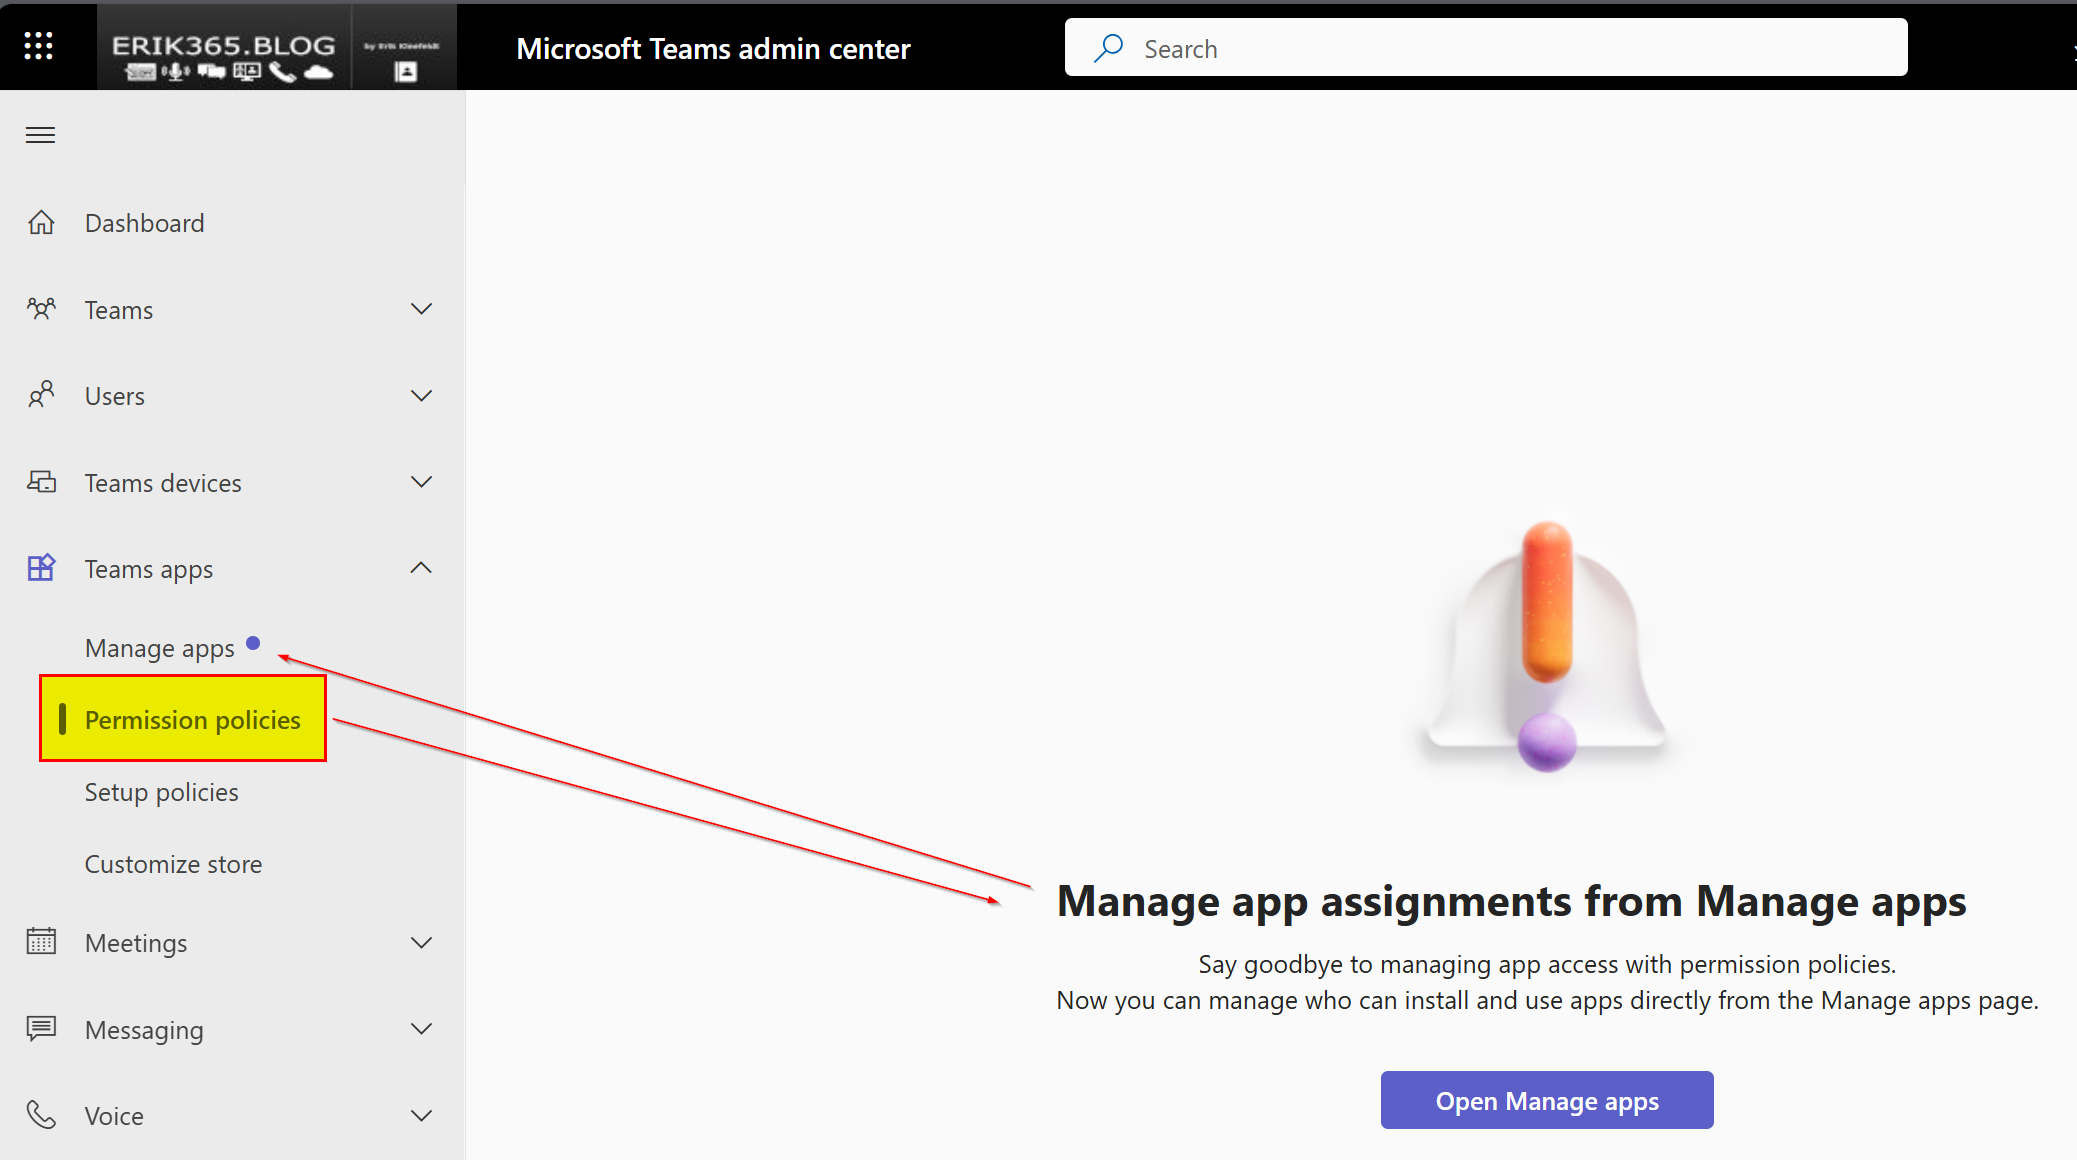Click the Dashboard home icon
Image resolution: width=2077 pixels, height=1160 pixels.
click(x=41, y=222)
